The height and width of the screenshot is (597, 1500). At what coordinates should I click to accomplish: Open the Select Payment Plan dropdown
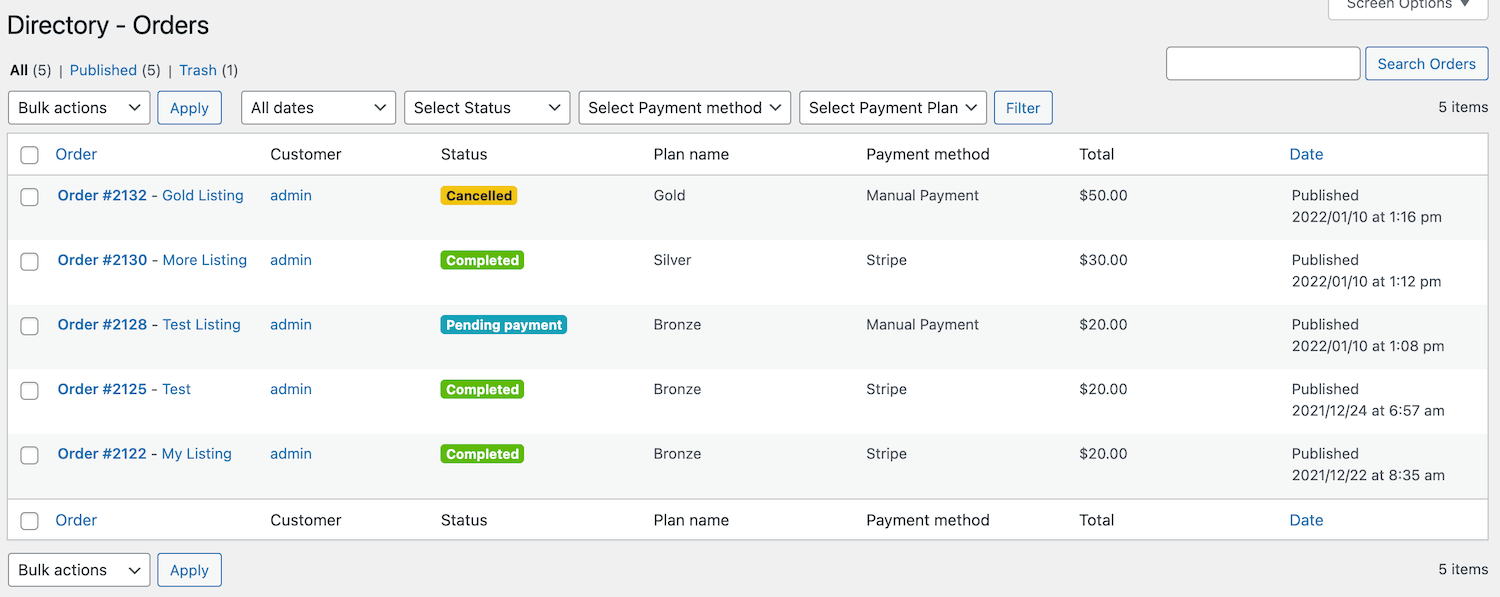892,108
